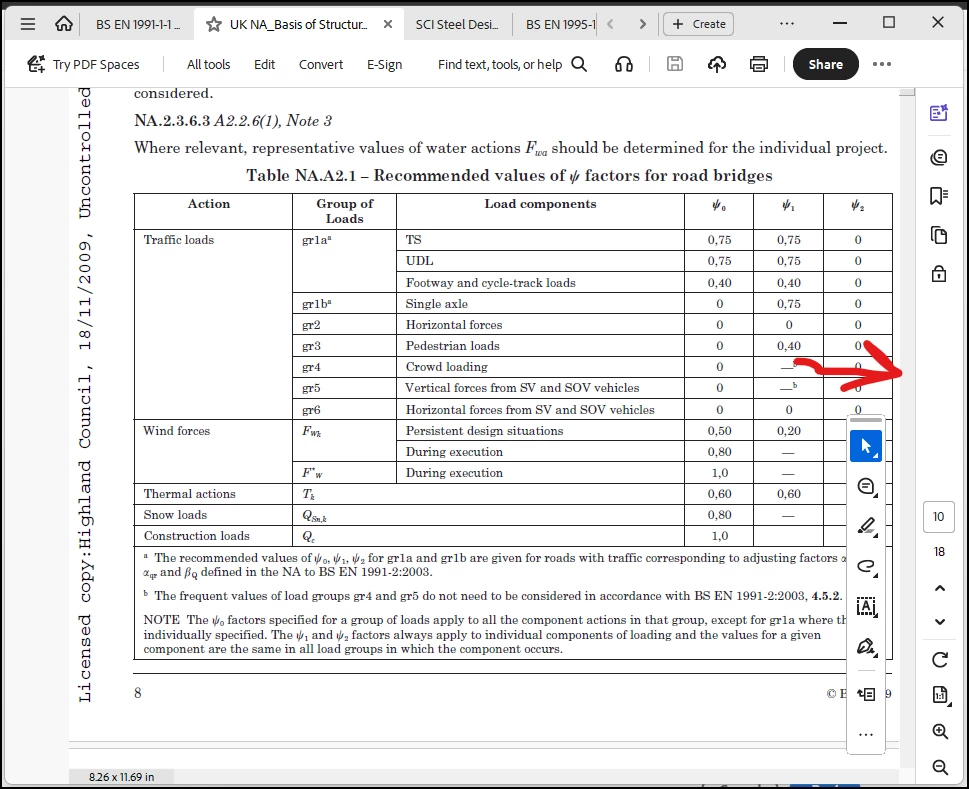Go to the previous page
This screenshot has height=789, width=969.
tap(939, 588)
